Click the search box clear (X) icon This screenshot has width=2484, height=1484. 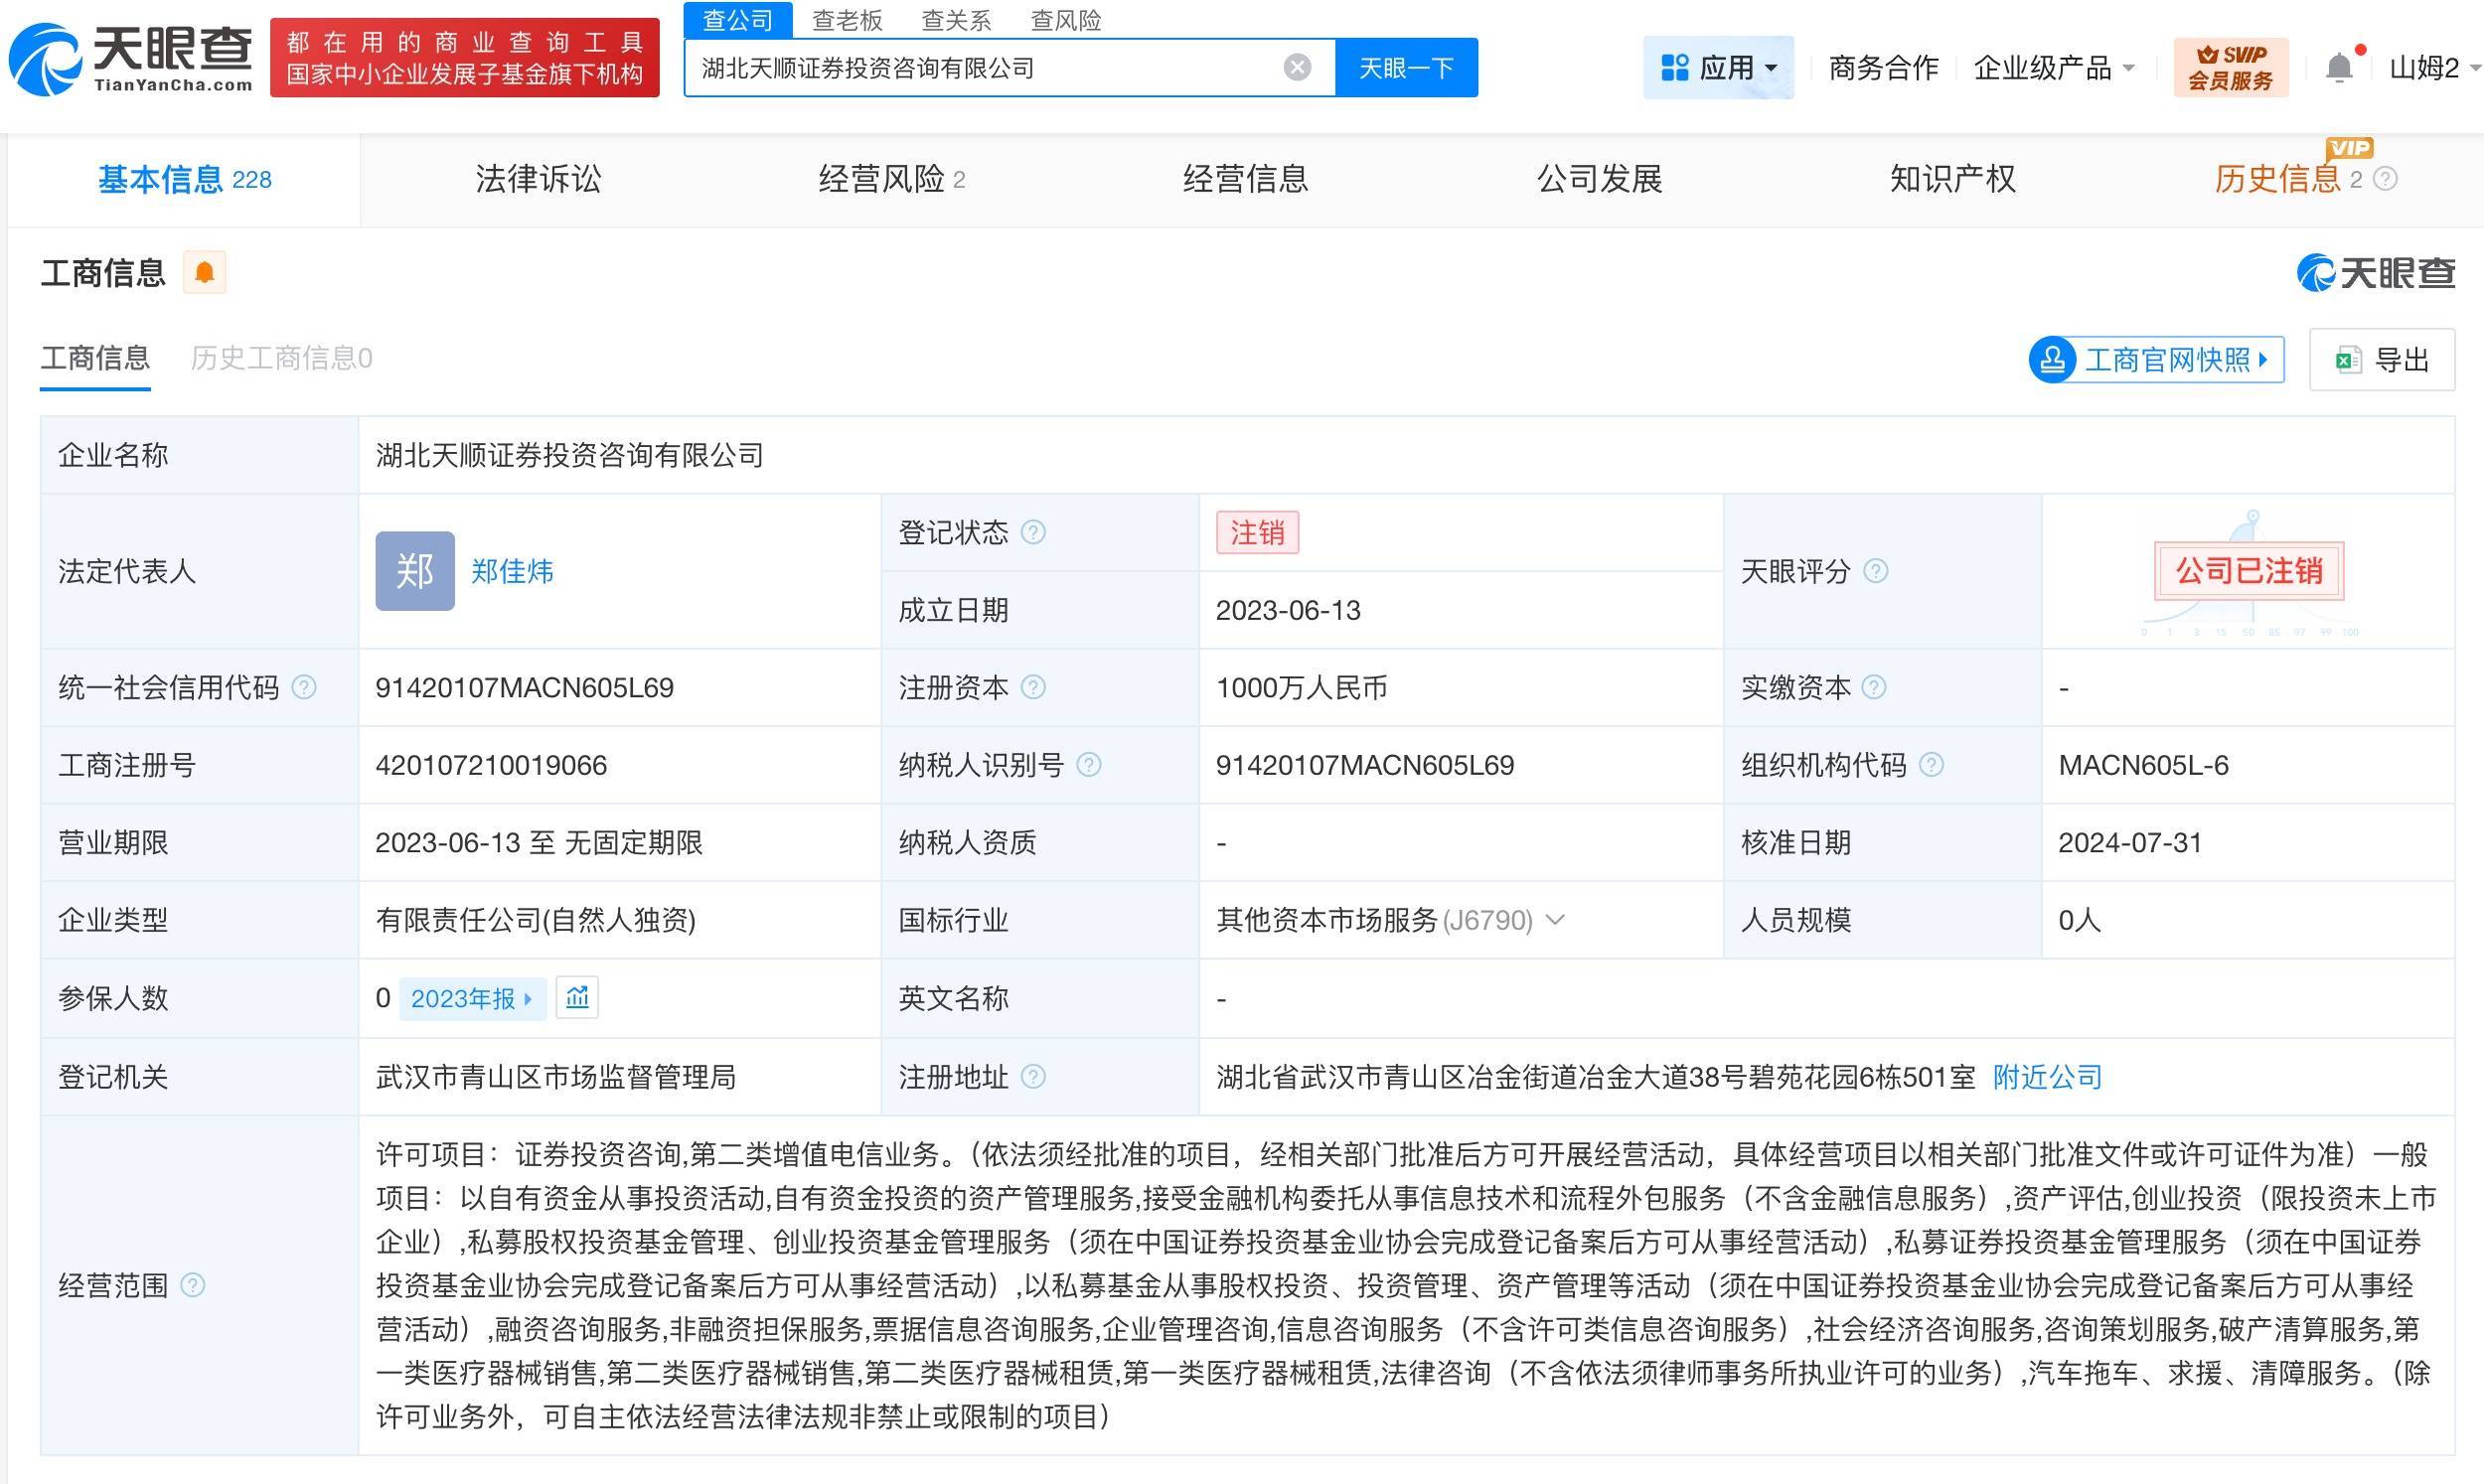point(1297,67)
